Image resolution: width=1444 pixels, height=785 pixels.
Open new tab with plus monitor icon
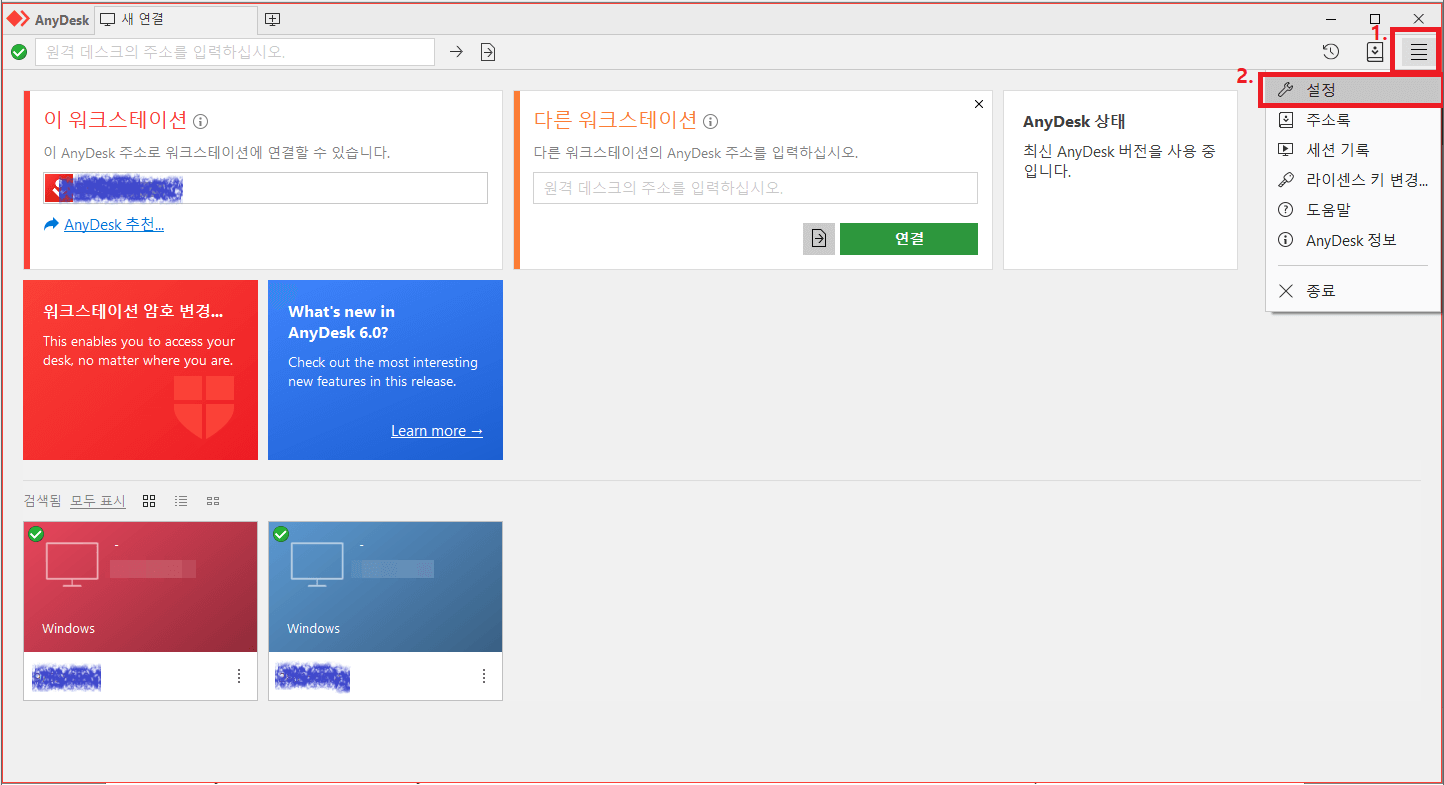[x=272, y=19]
